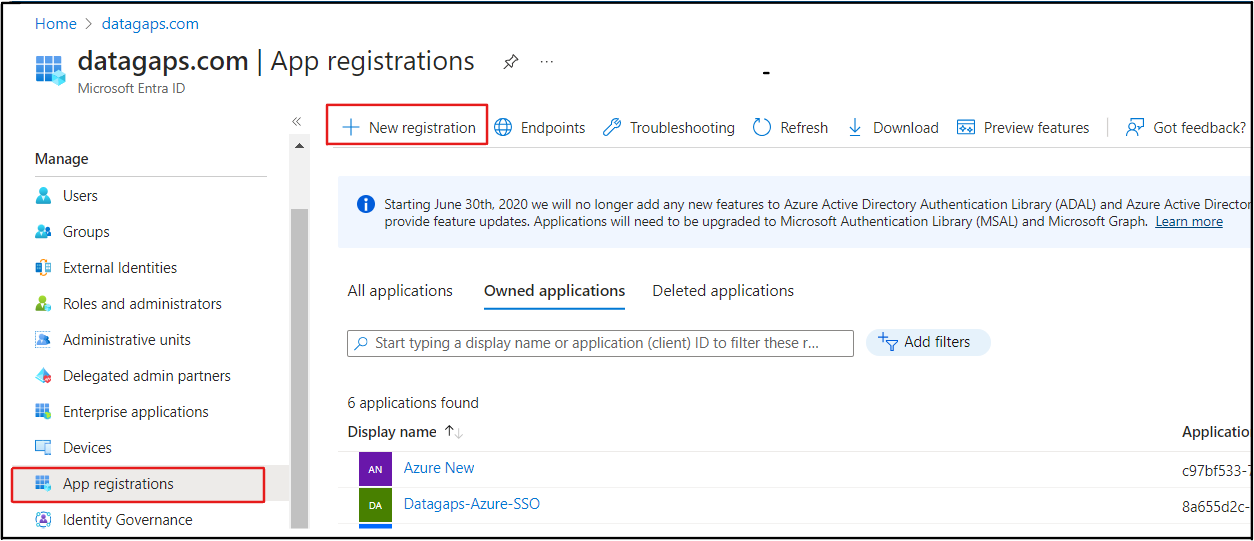Click the Groups icon in sidebar

[x=43, y=232]
